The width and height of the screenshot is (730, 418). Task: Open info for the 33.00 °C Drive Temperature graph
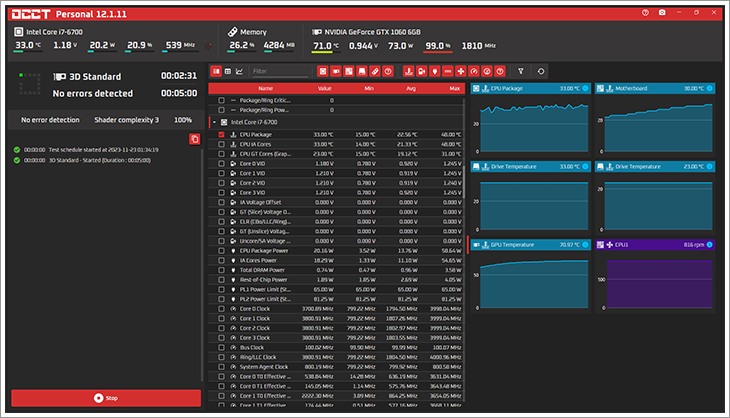(x=585, y=167)
